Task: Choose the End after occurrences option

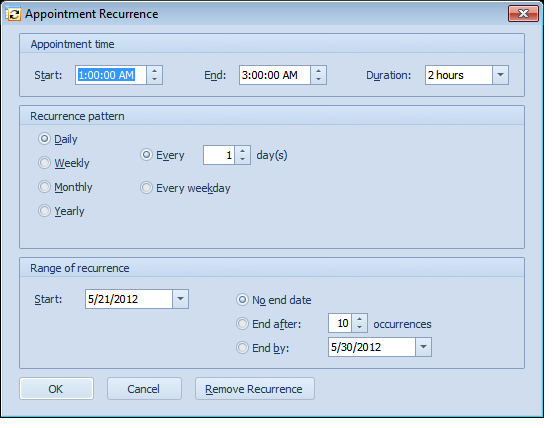Action: pyautogui.click(x=269, y=324)
